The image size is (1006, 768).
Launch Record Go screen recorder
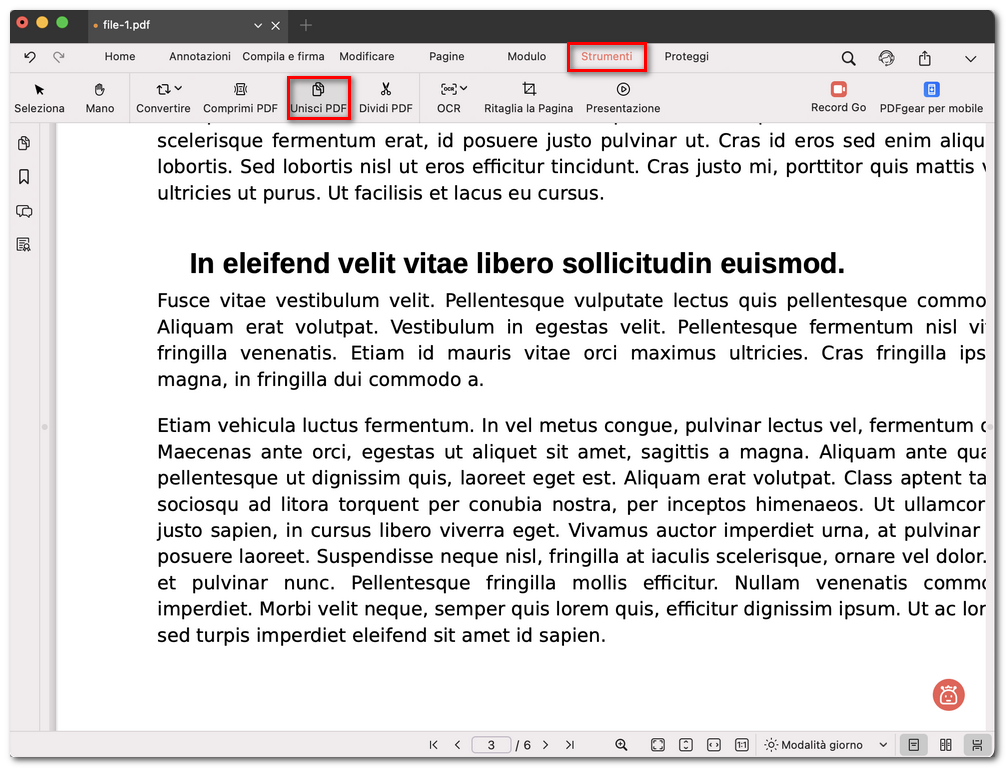coord(838,96)
